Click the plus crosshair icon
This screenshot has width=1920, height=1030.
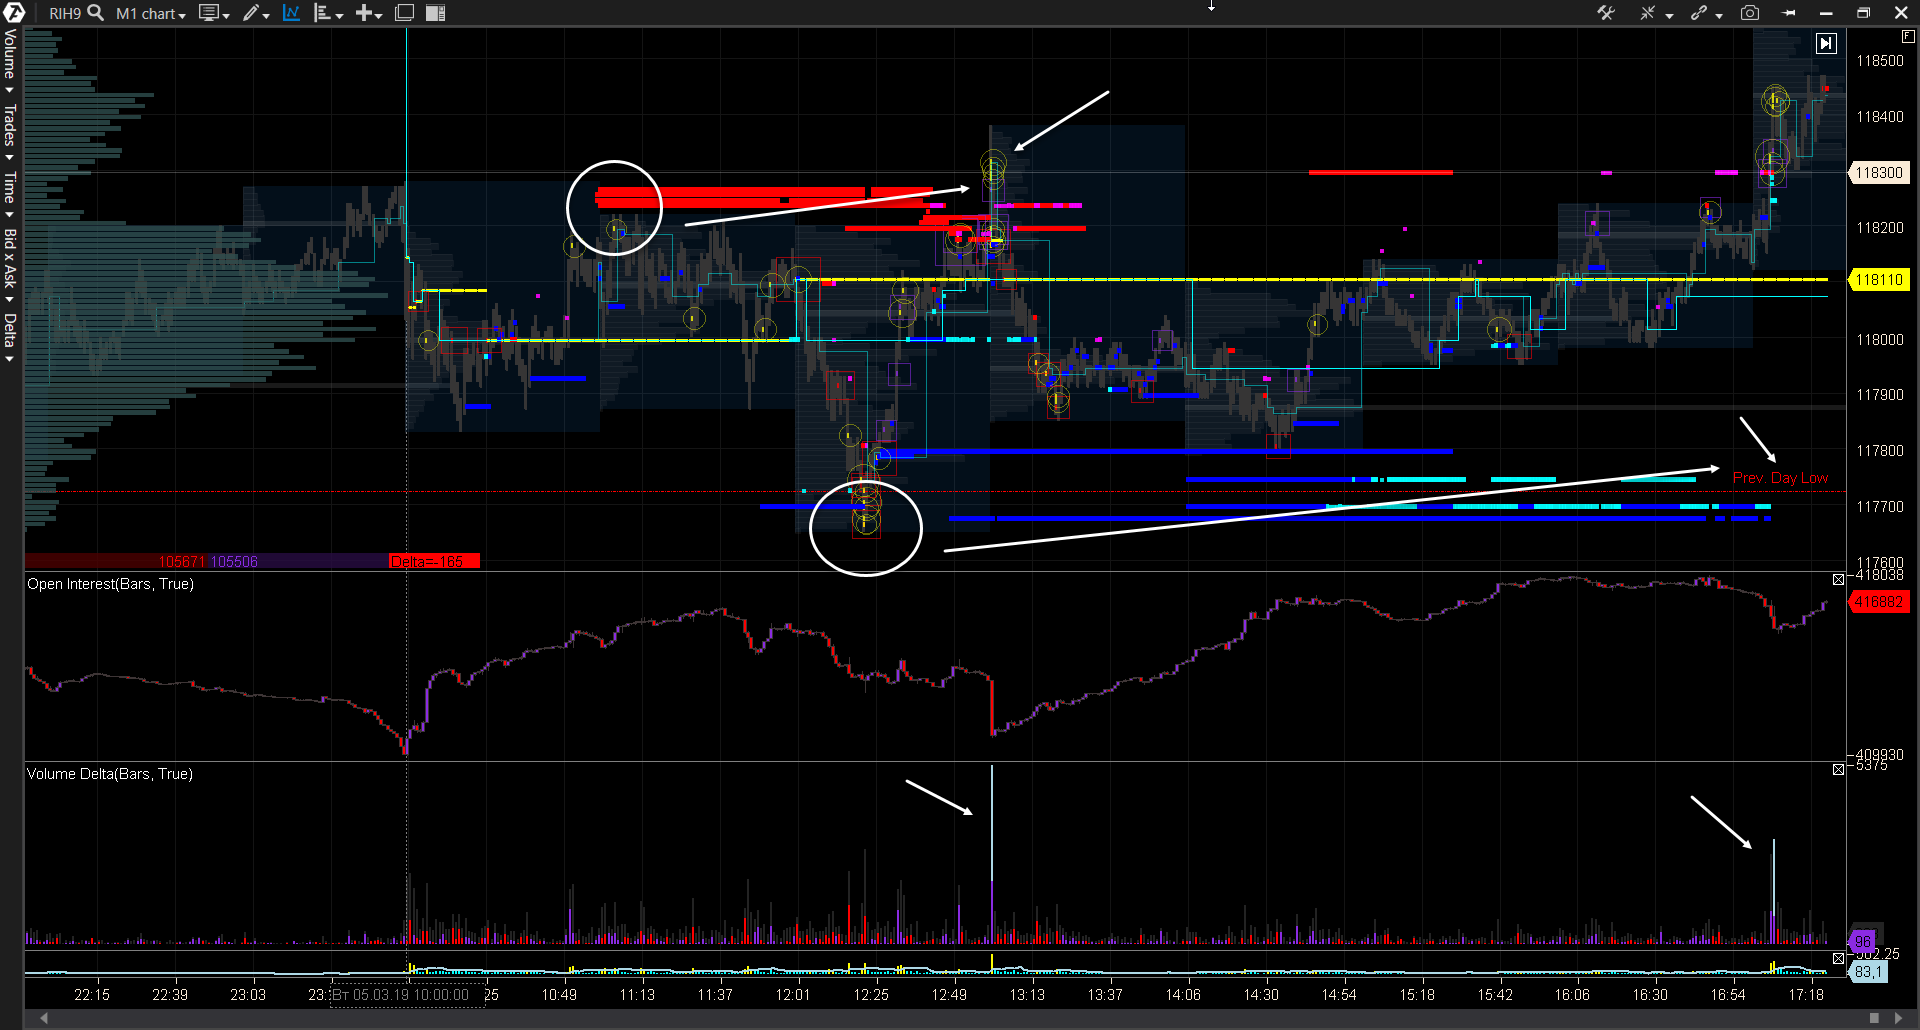[365, 13]
